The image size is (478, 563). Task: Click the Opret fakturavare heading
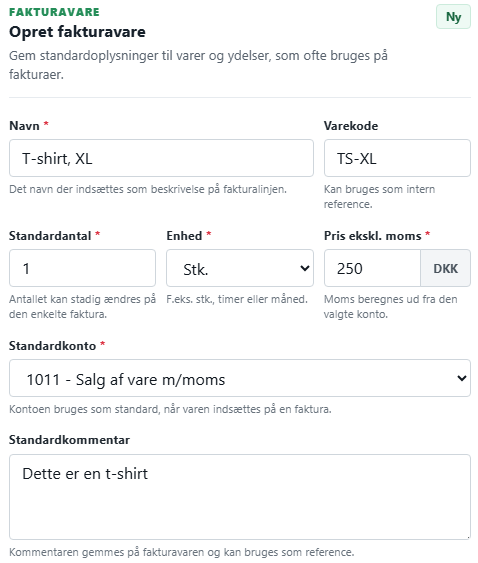pyautogui.click(x=77, y=32)
